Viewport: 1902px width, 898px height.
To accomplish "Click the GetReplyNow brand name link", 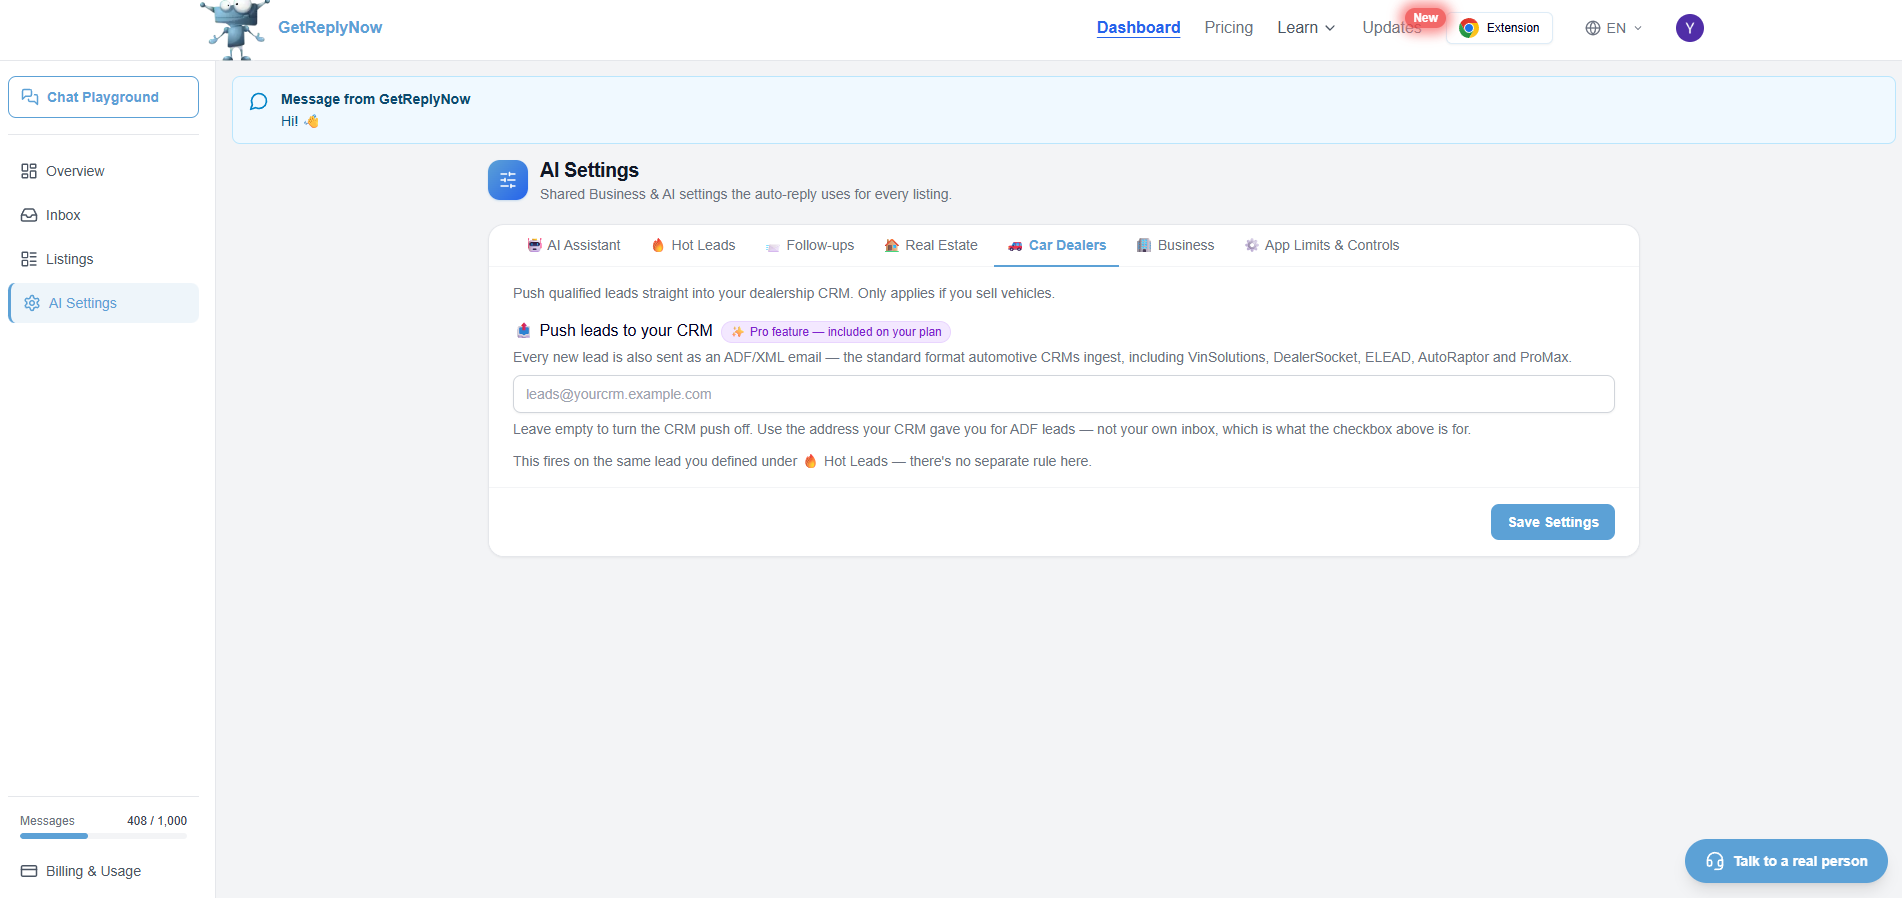I will pyautogui.click(x=330, y=28).
